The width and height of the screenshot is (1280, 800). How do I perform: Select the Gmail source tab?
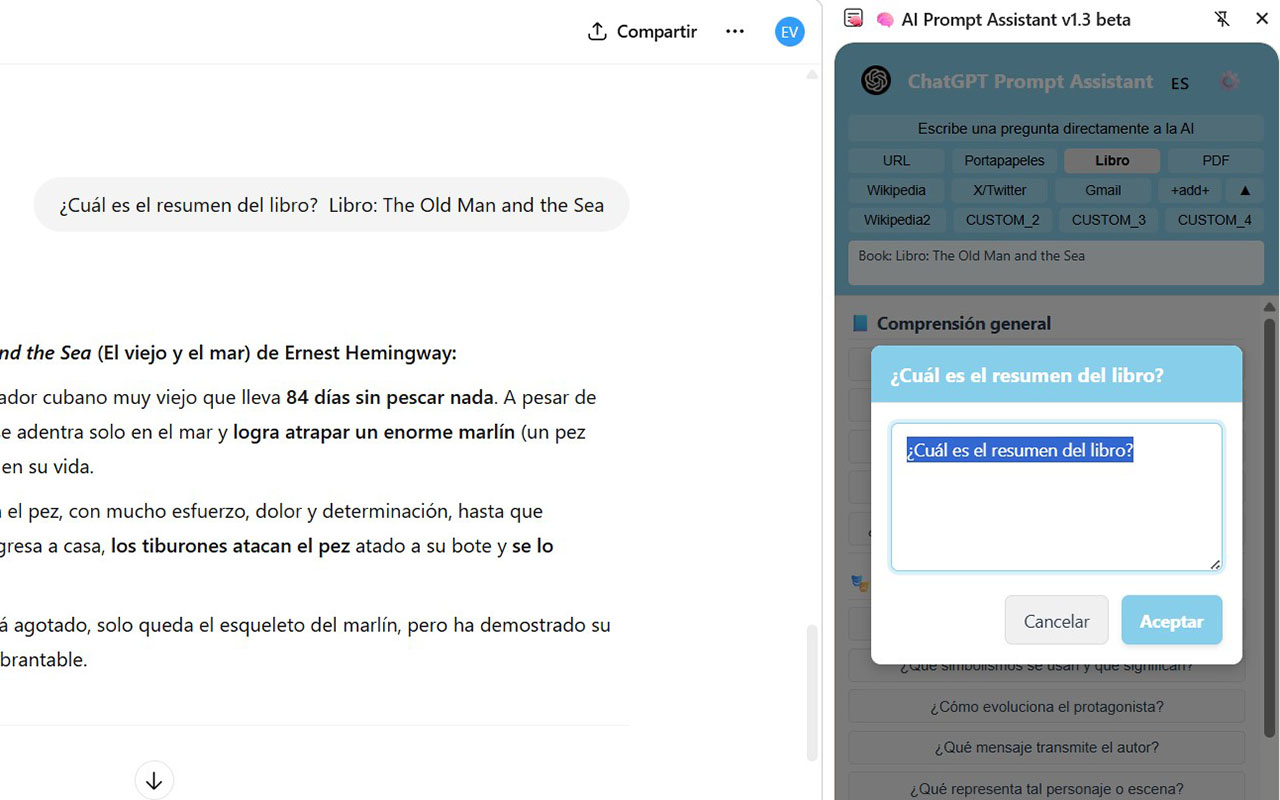point(1103,190)
